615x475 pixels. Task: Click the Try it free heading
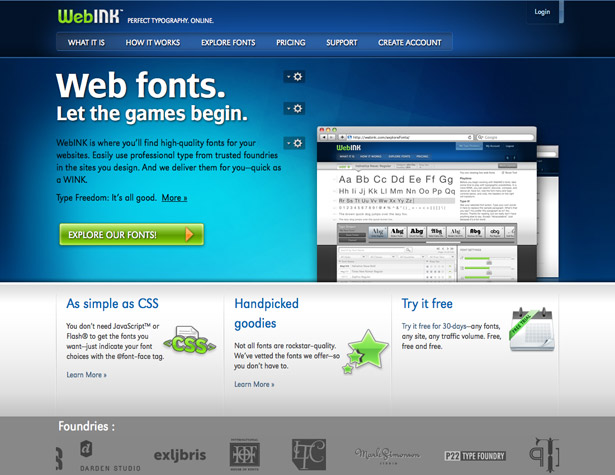427,304
